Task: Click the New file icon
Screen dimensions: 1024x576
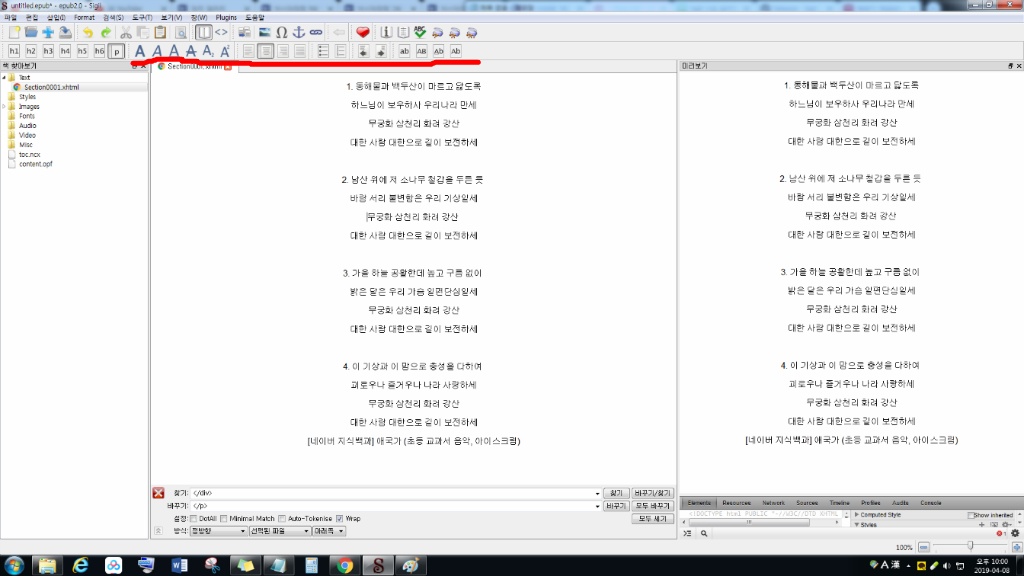Action: [x=14, y=32]
